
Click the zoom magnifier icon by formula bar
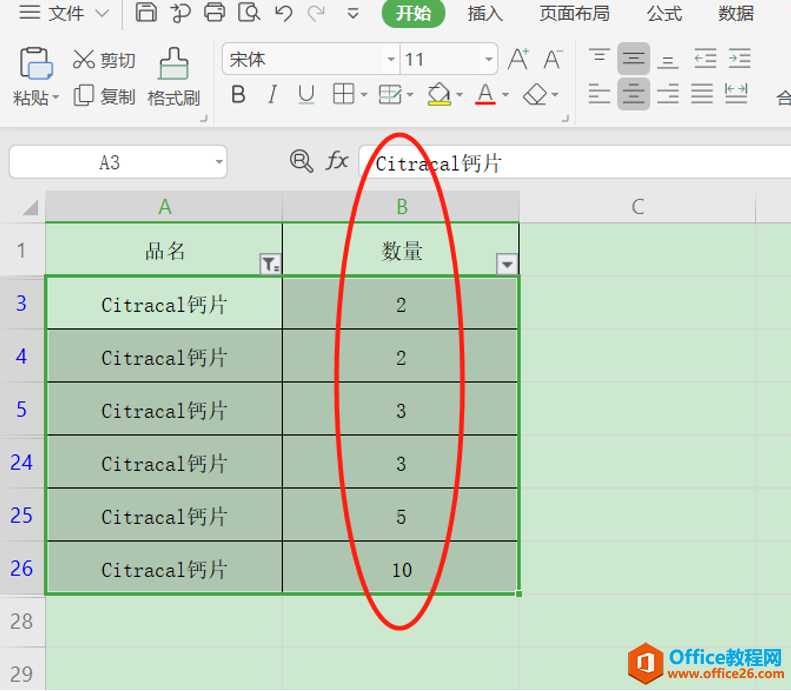tap(302, 161)
